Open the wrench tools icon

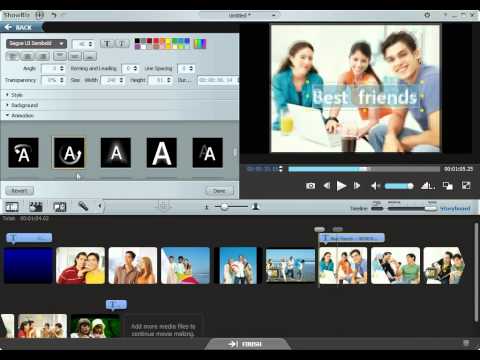(x=83, y=206)
